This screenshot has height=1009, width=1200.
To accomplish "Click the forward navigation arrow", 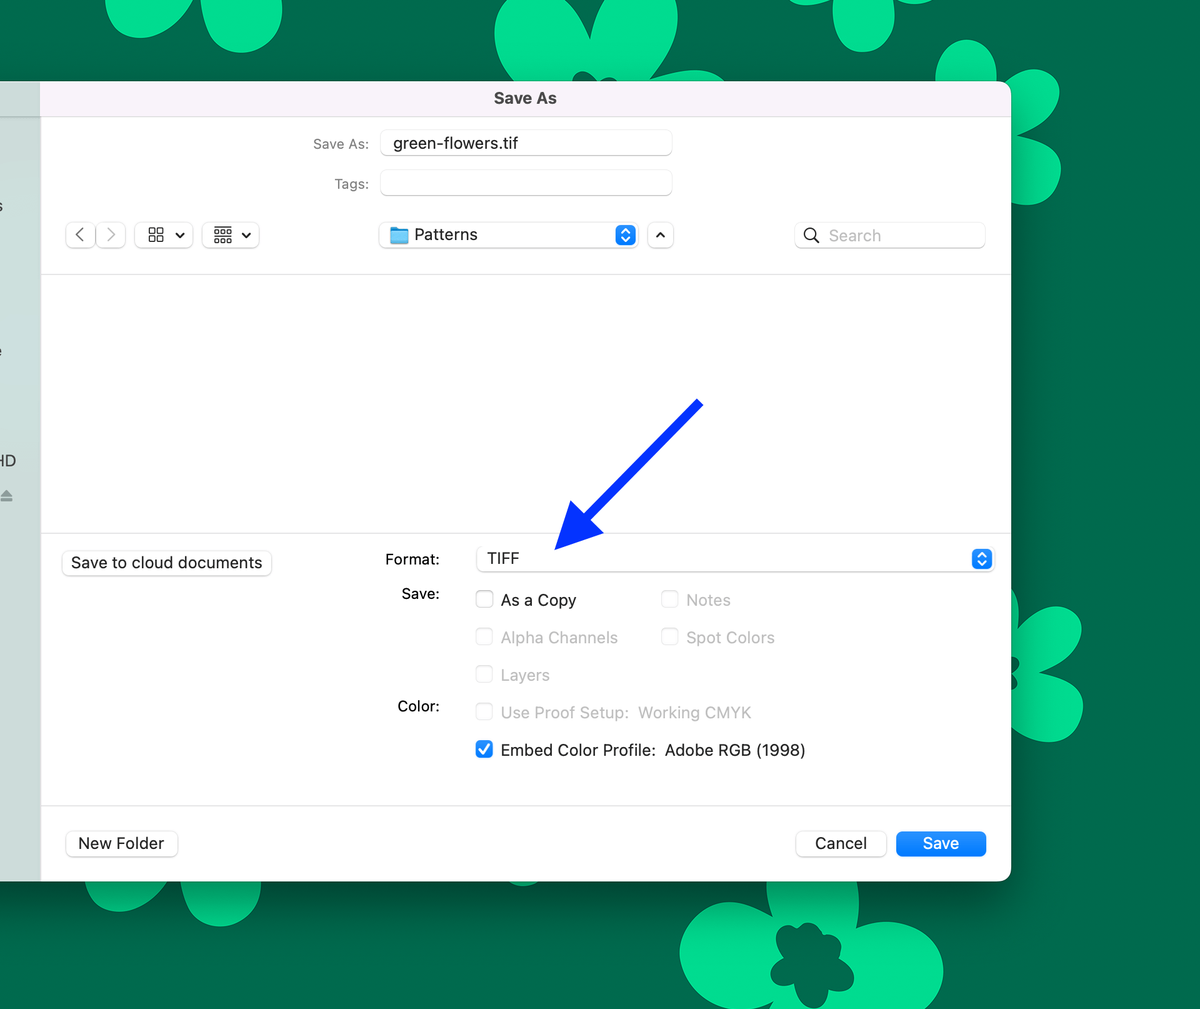I will [111, 235].
